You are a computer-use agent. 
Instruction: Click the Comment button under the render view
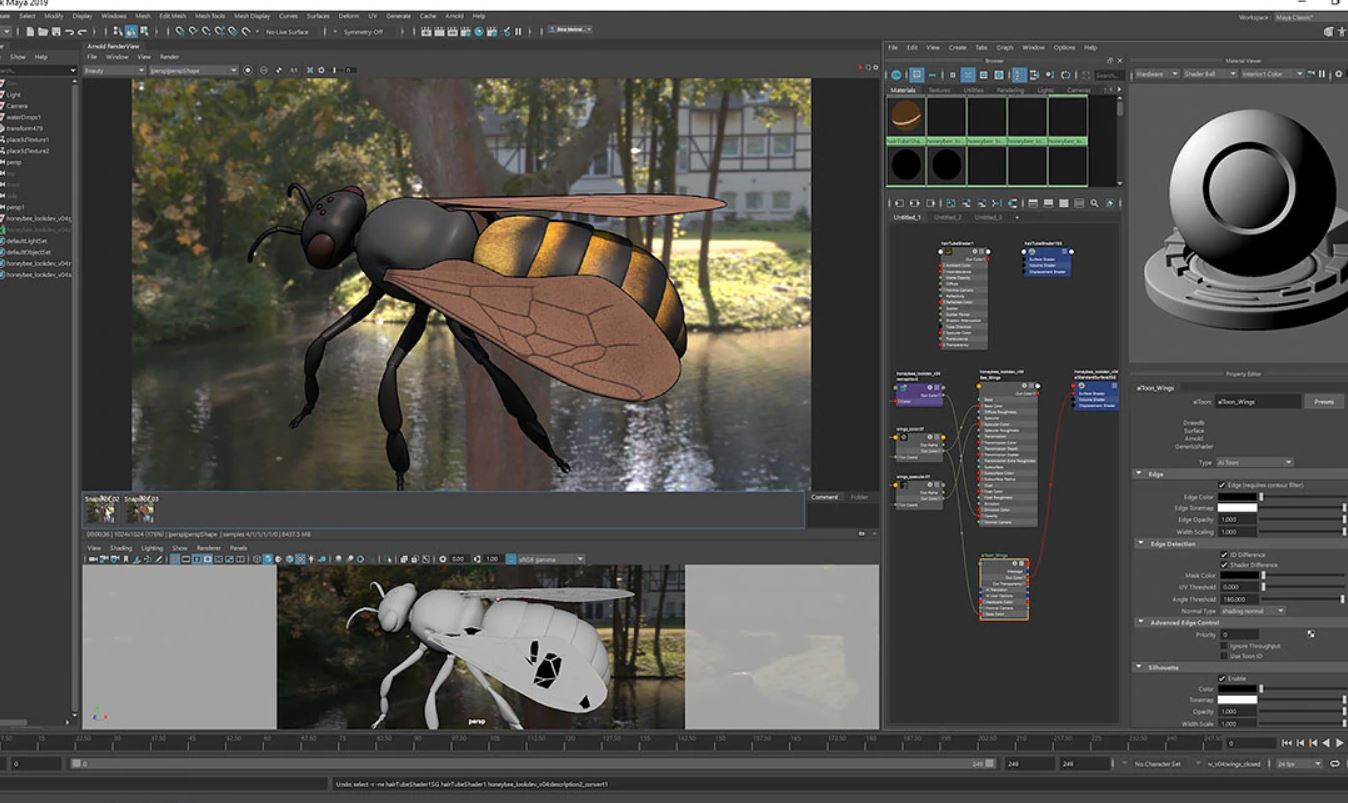click(824, 496)
